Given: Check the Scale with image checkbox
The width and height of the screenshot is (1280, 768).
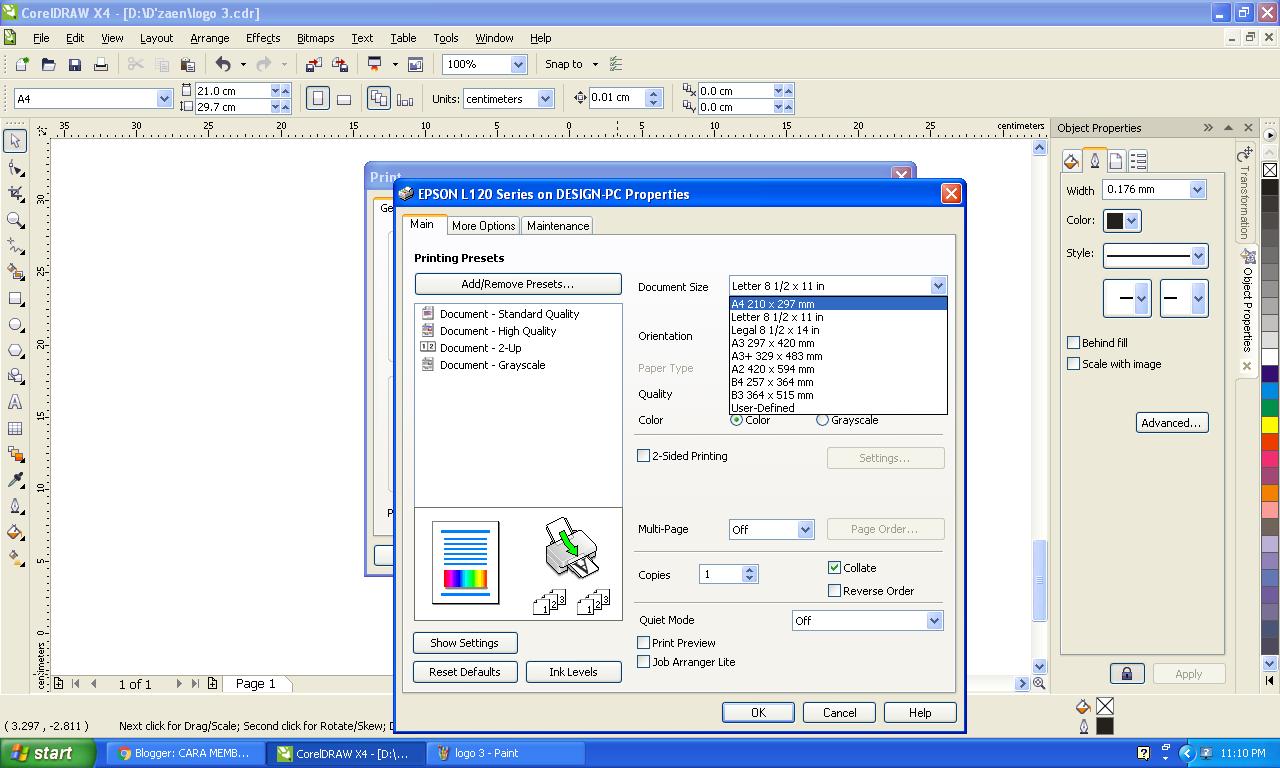Looking at the screenshot, I should tap(1073, 364).
